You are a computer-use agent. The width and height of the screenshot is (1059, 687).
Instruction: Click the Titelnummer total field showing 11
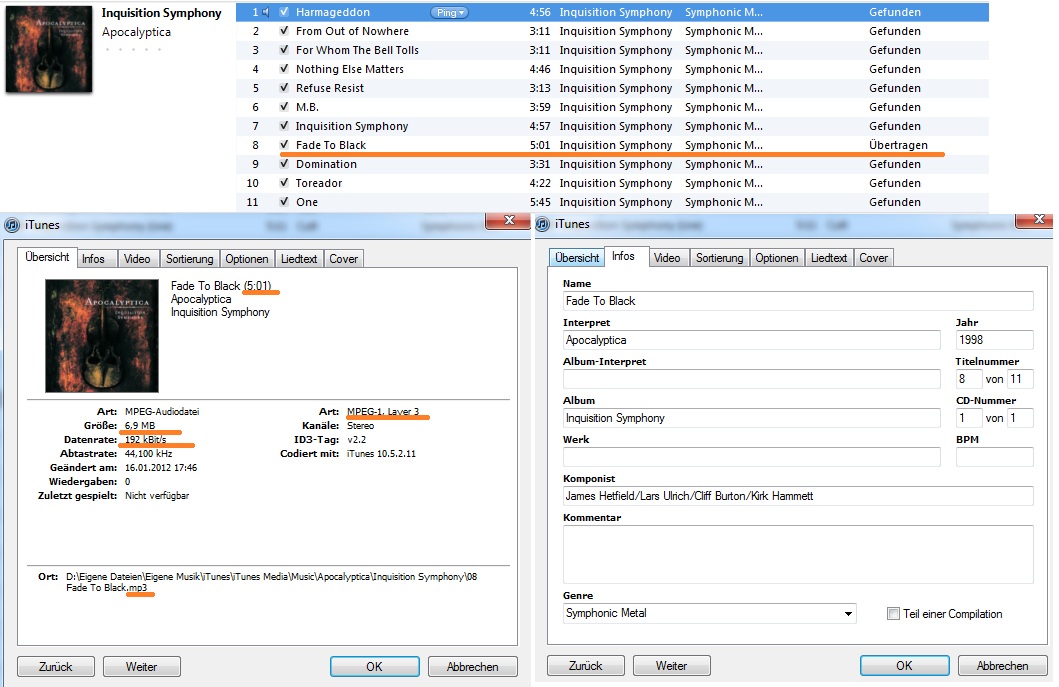[1020, 379]
